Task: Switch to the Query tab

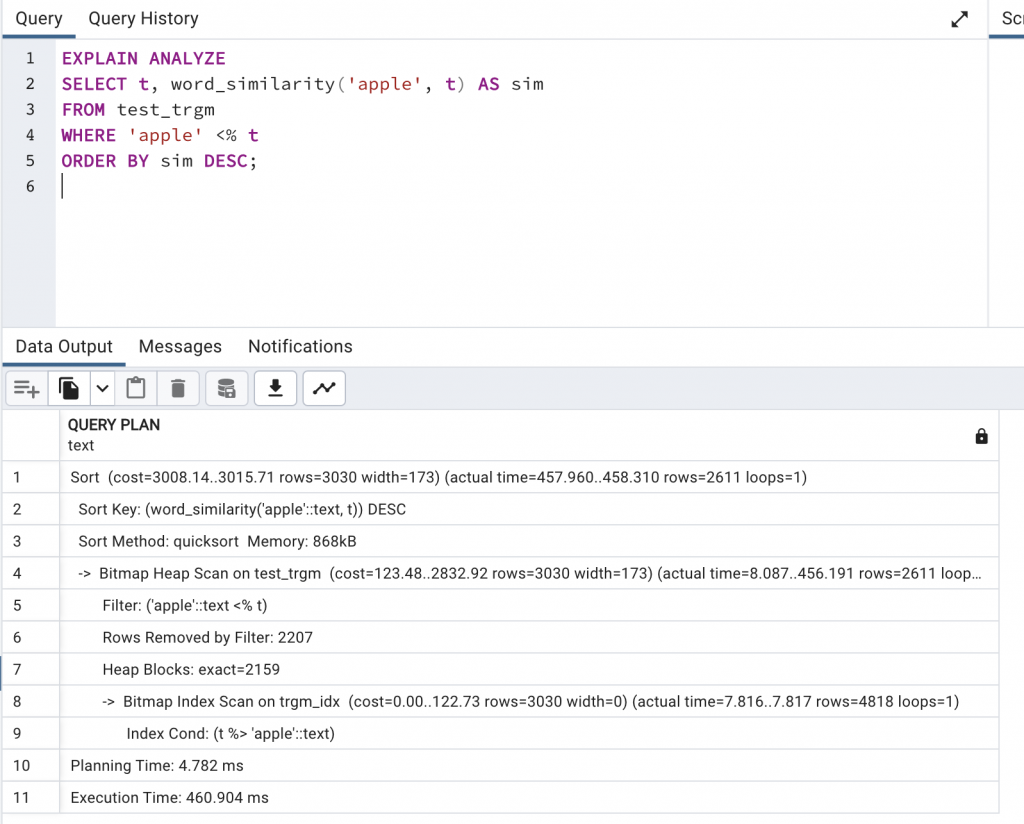Action: [39, 19]
